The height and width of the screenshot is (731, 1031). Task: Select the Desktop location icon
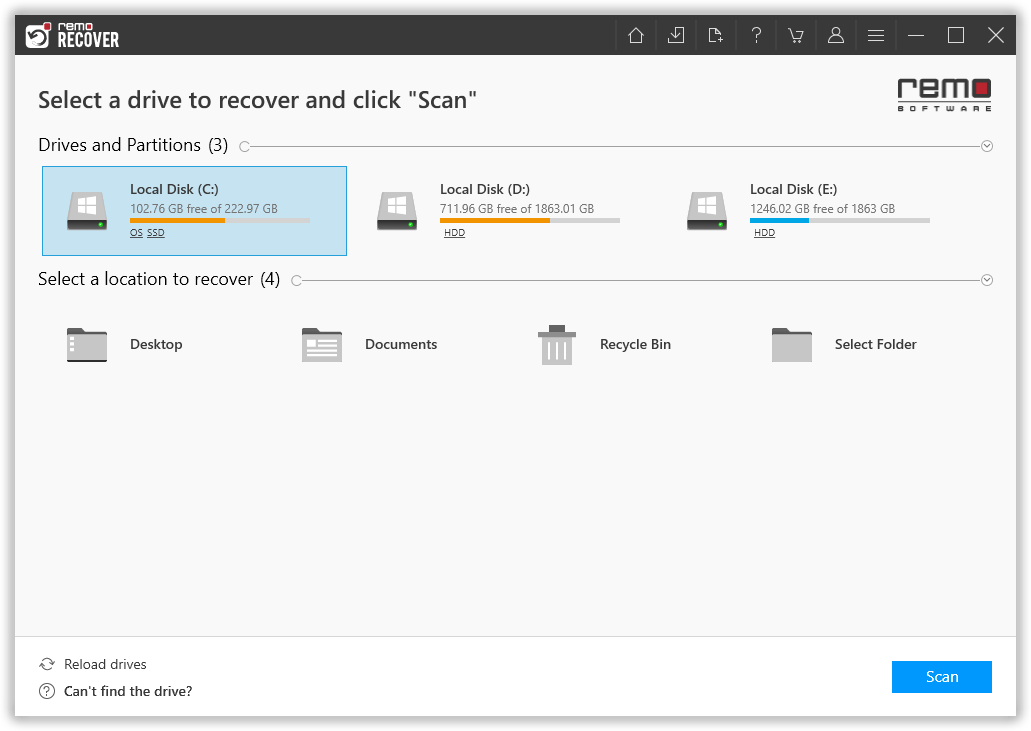pos(86,344)
